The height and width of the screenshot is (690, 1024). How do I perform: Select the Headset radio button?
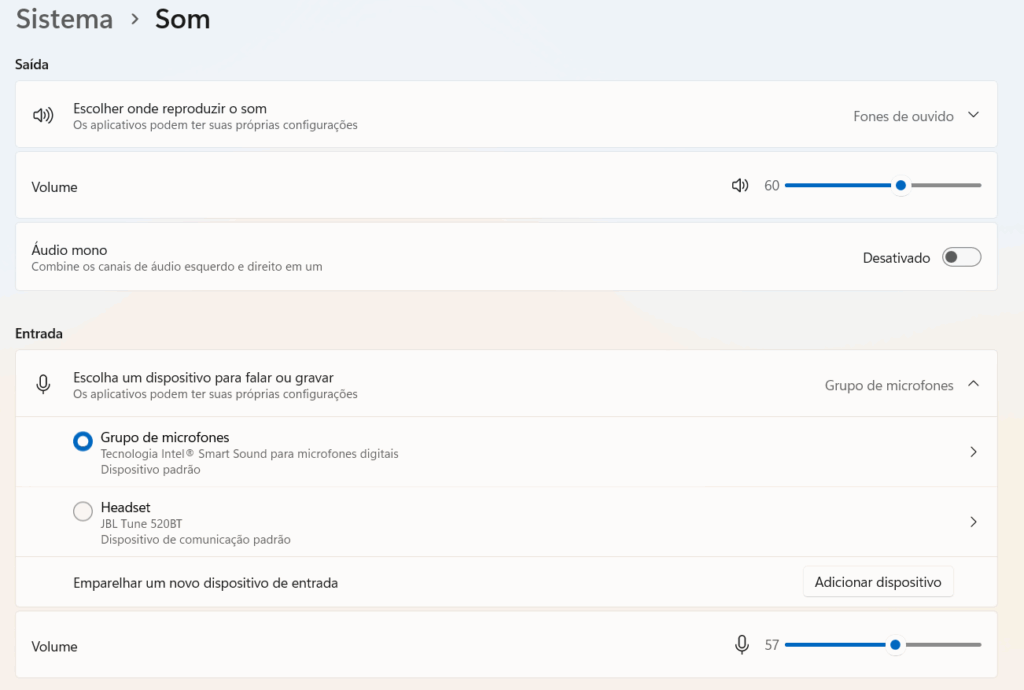pyautogui.click(x=83, y=510)
